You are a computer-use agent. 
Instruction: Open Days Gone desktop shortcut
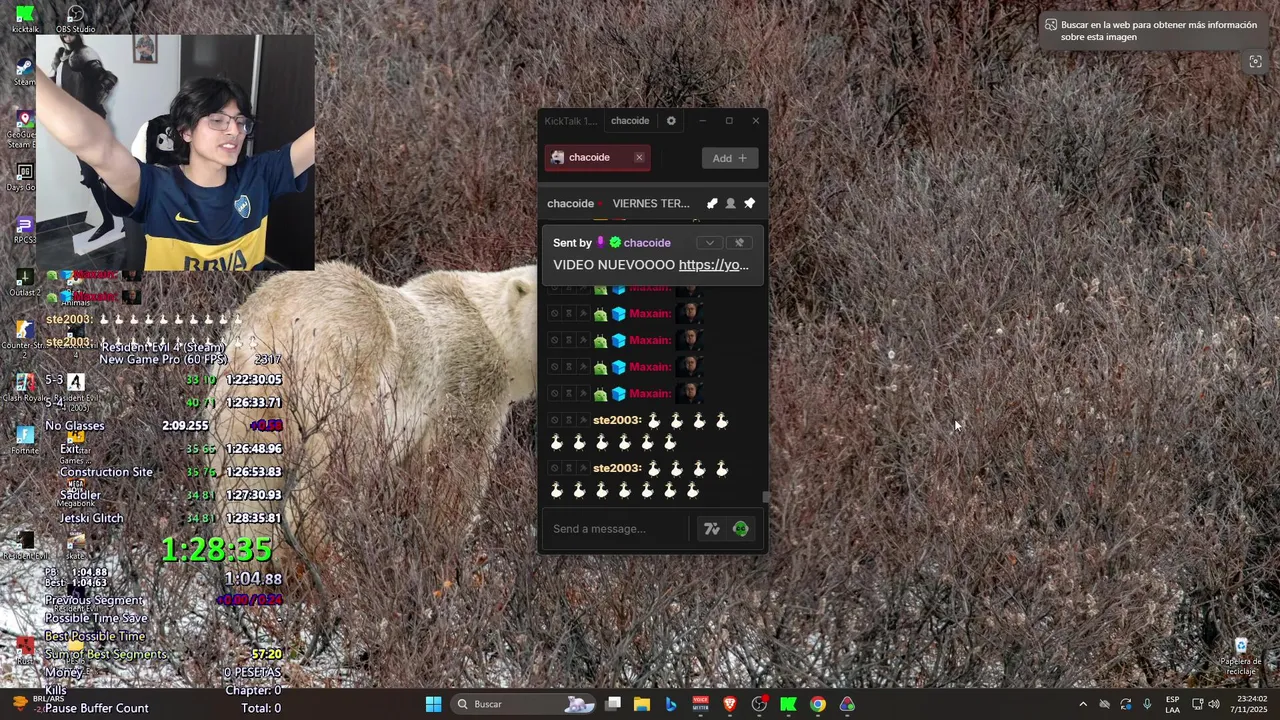point(22,177)
